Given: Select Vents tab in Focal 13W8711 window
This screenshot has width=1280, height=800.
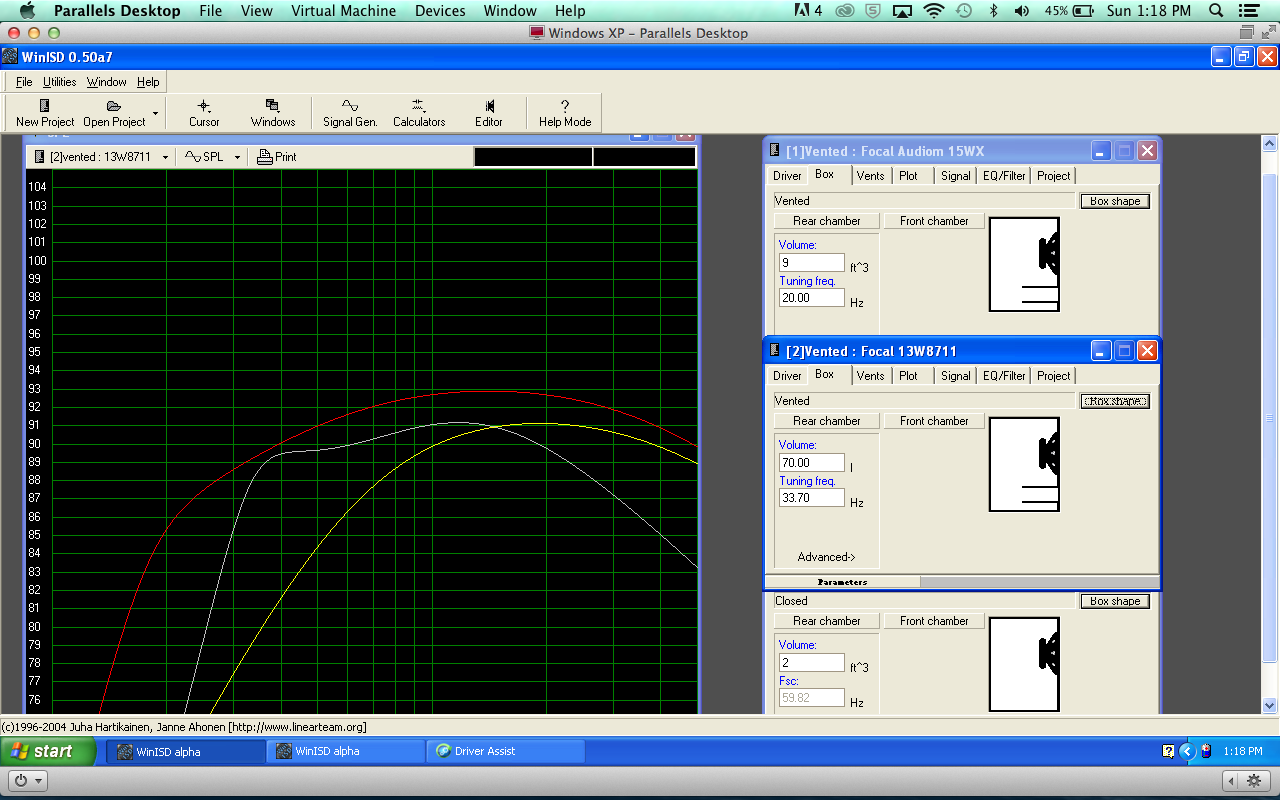Looking at the screenshot, I should tap(870, 376).
